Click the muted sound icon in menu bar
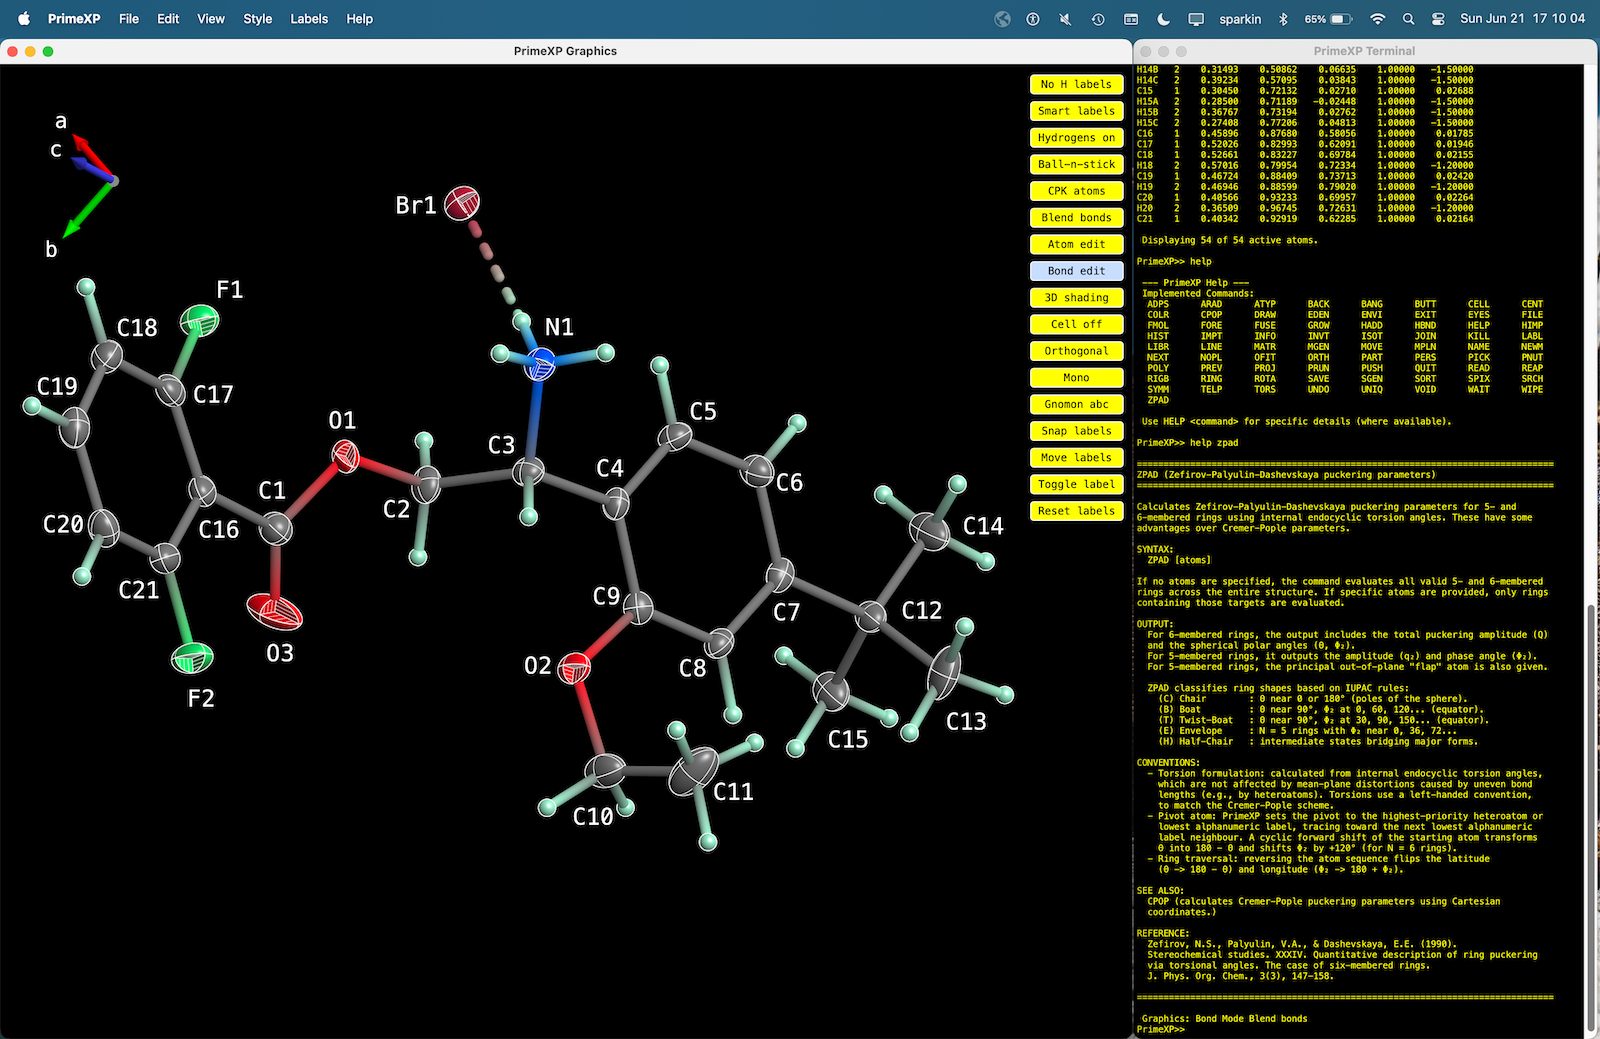Screen dimensions: 1600x1039 [1065, 19]
